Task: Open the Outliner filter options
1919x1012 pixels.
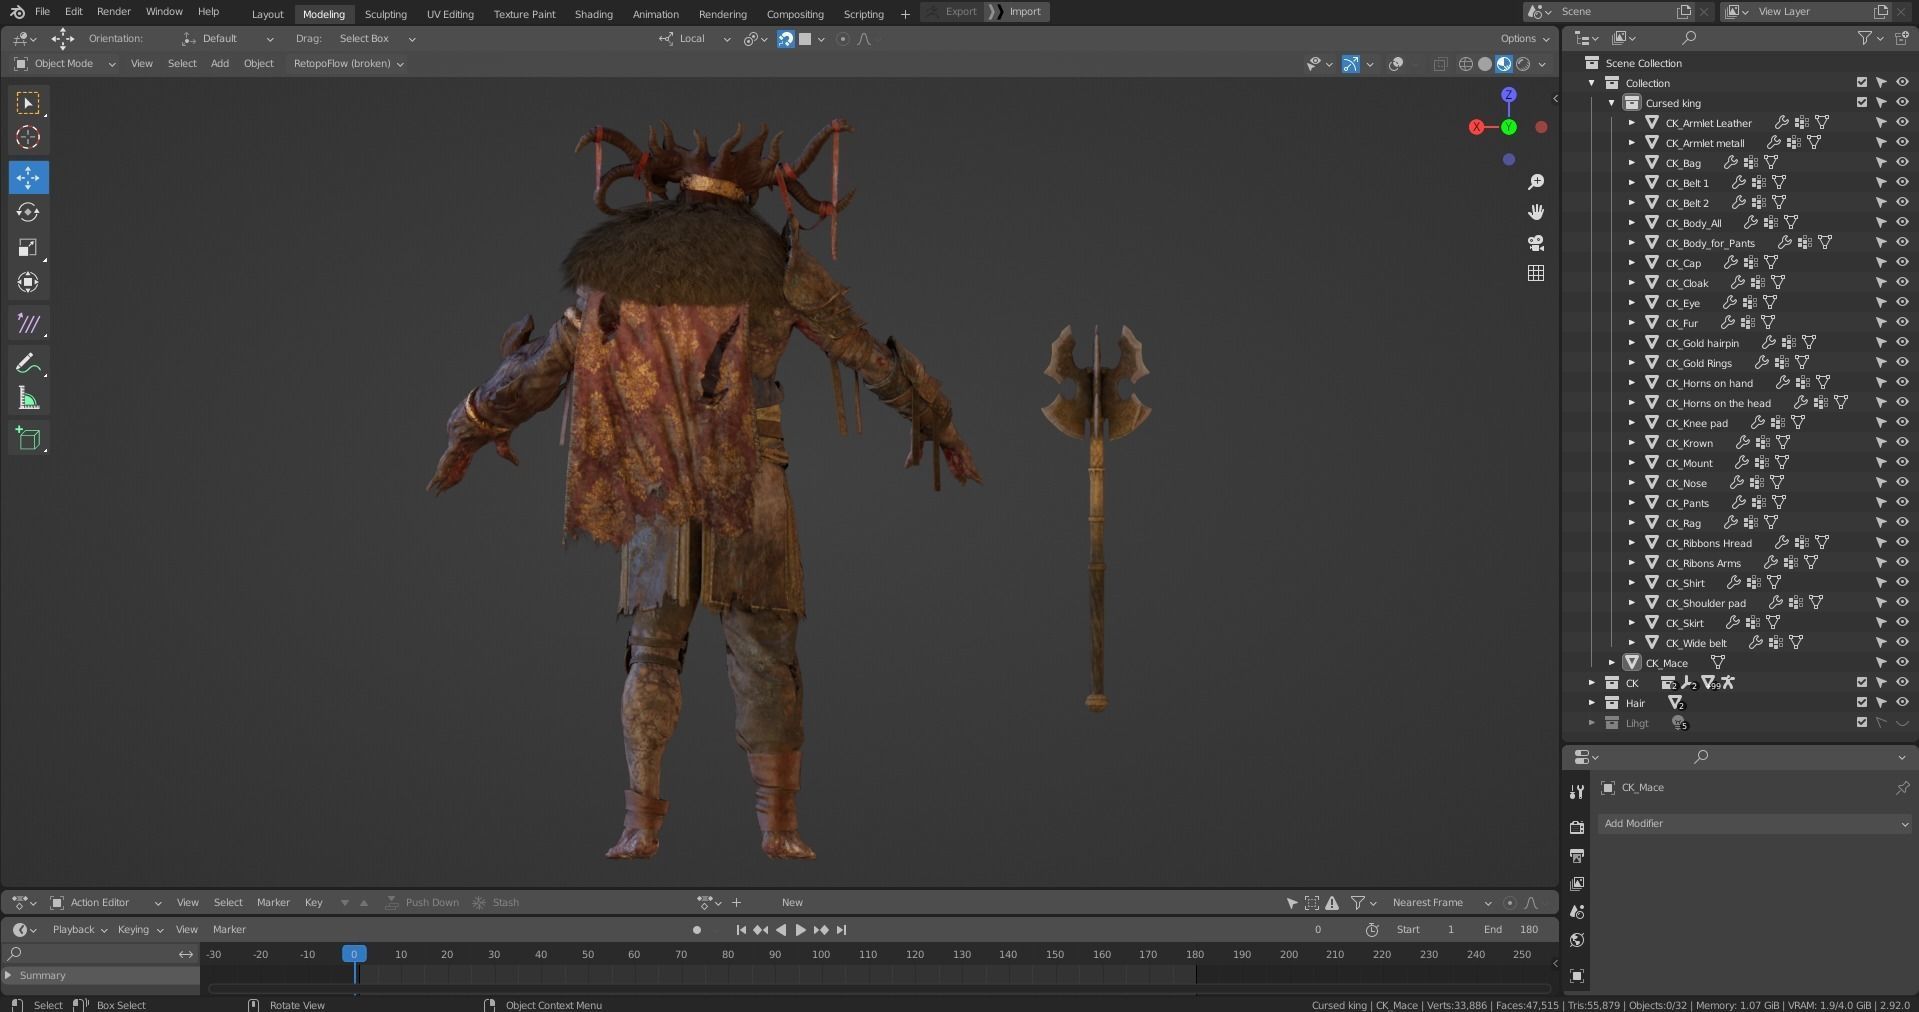Action: (x=1866, y=37)
